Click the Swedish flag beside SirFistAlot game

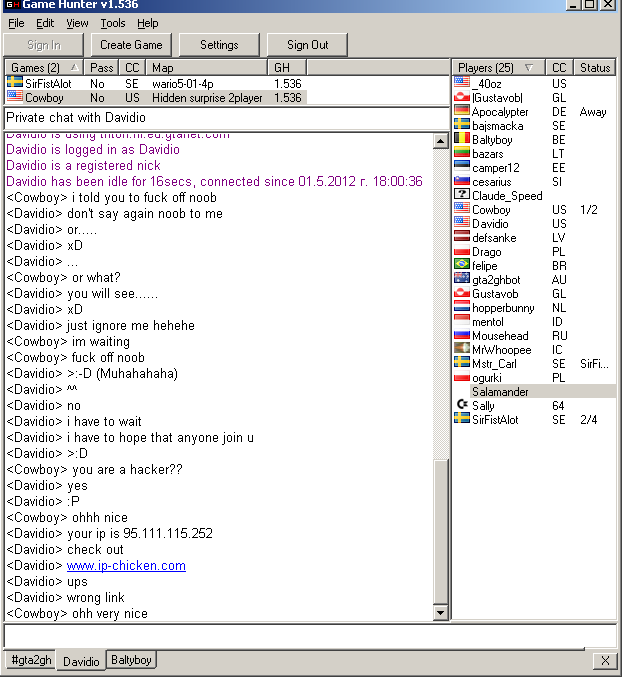point(15,84)
